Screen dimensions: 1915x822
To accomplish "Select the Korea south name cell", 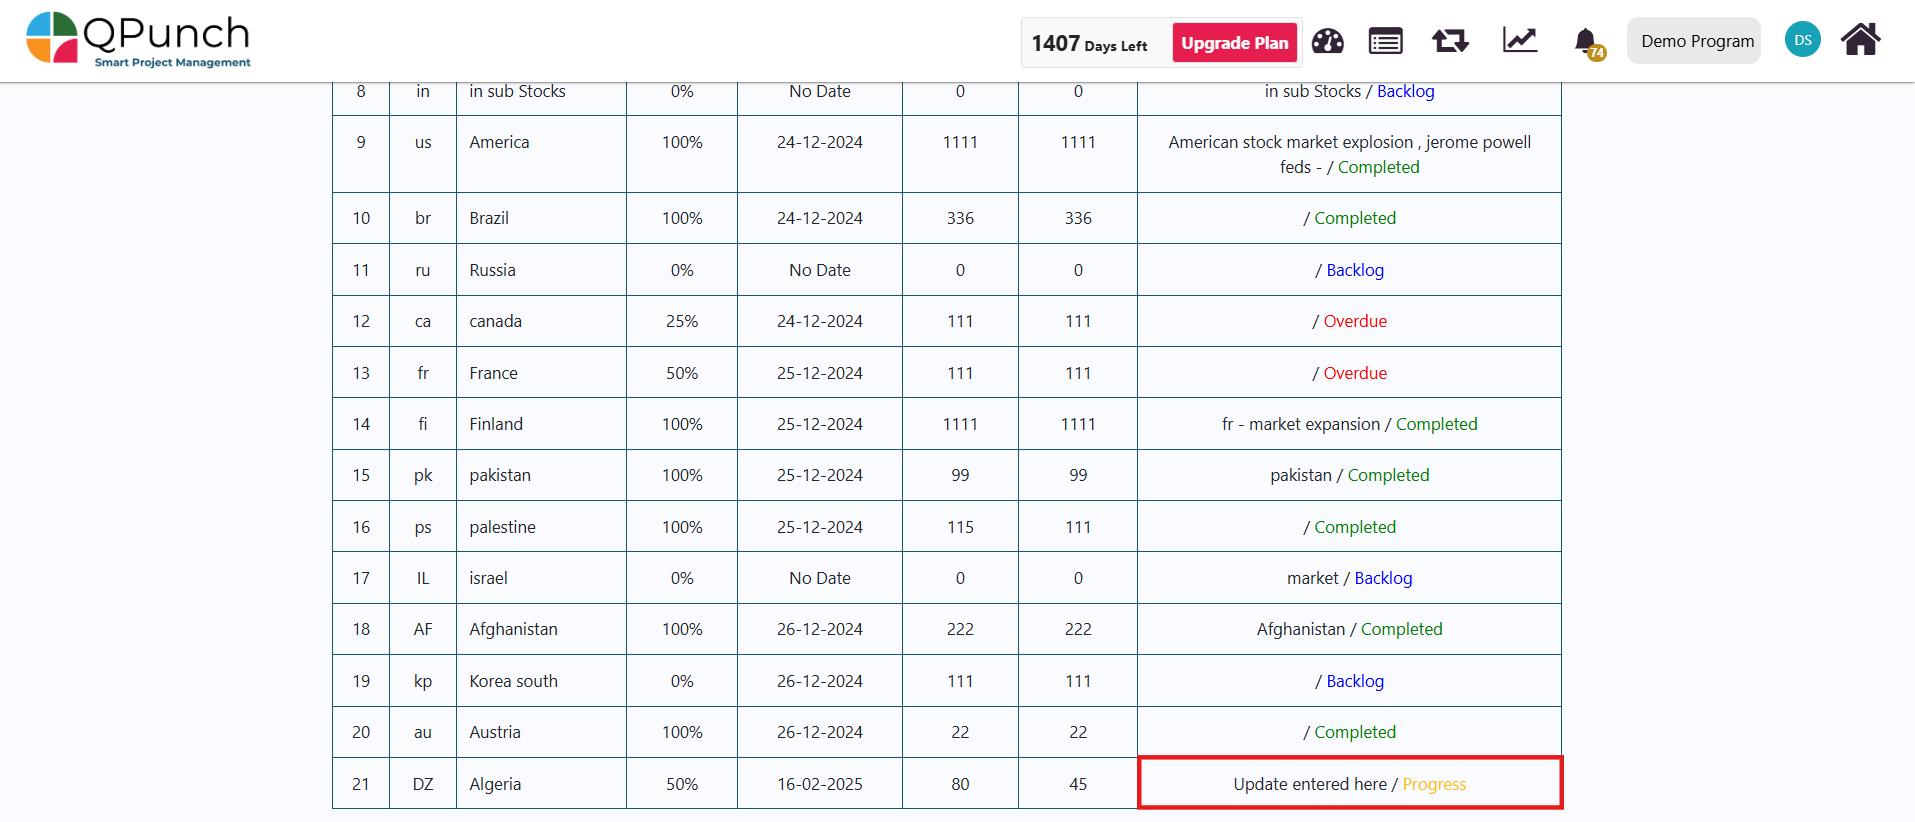I will click(x=541, y=681).
